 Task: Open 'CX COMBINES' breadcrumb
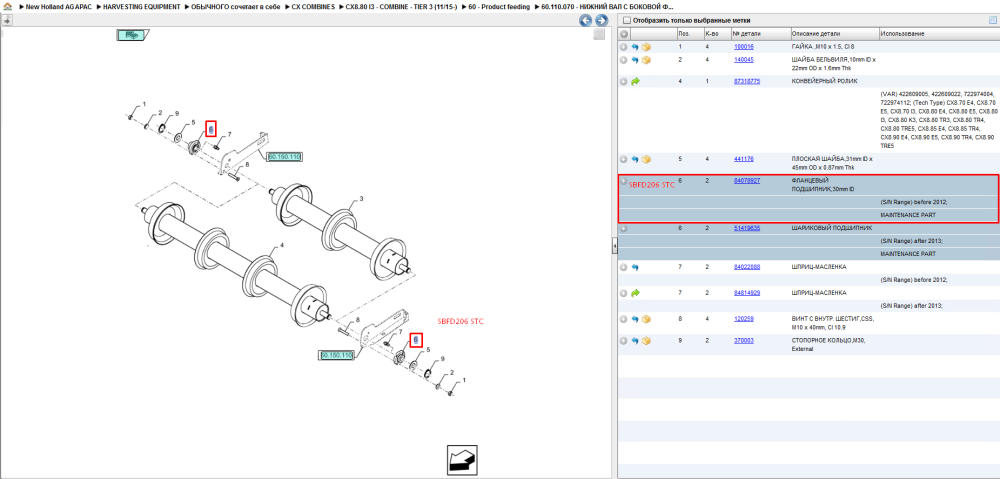pos(313,6)
